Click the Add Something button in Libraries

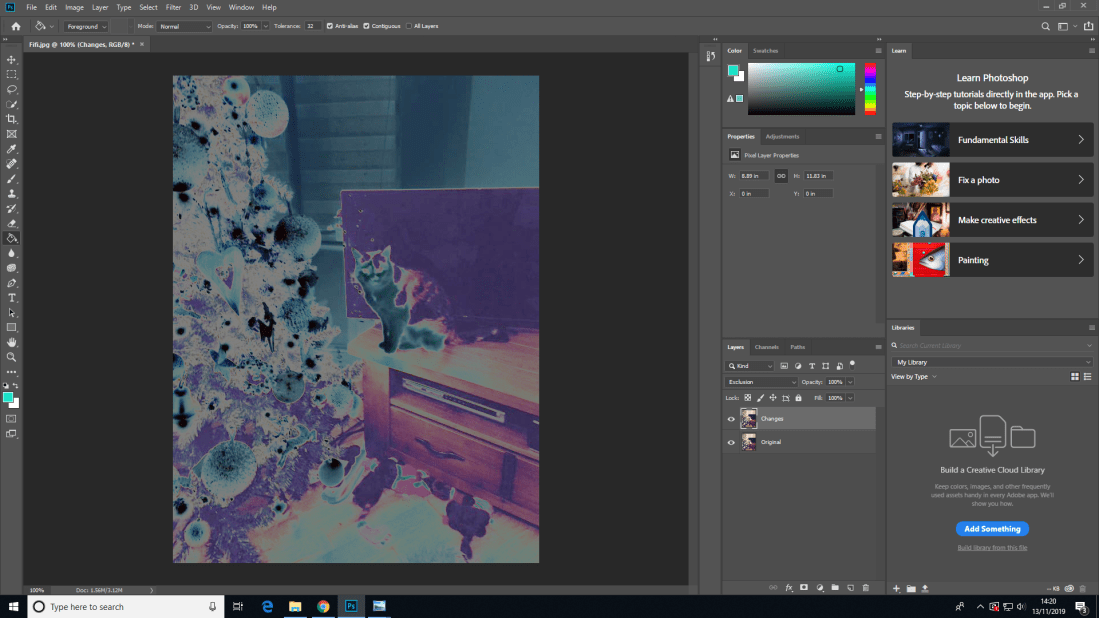coord(992,528)
